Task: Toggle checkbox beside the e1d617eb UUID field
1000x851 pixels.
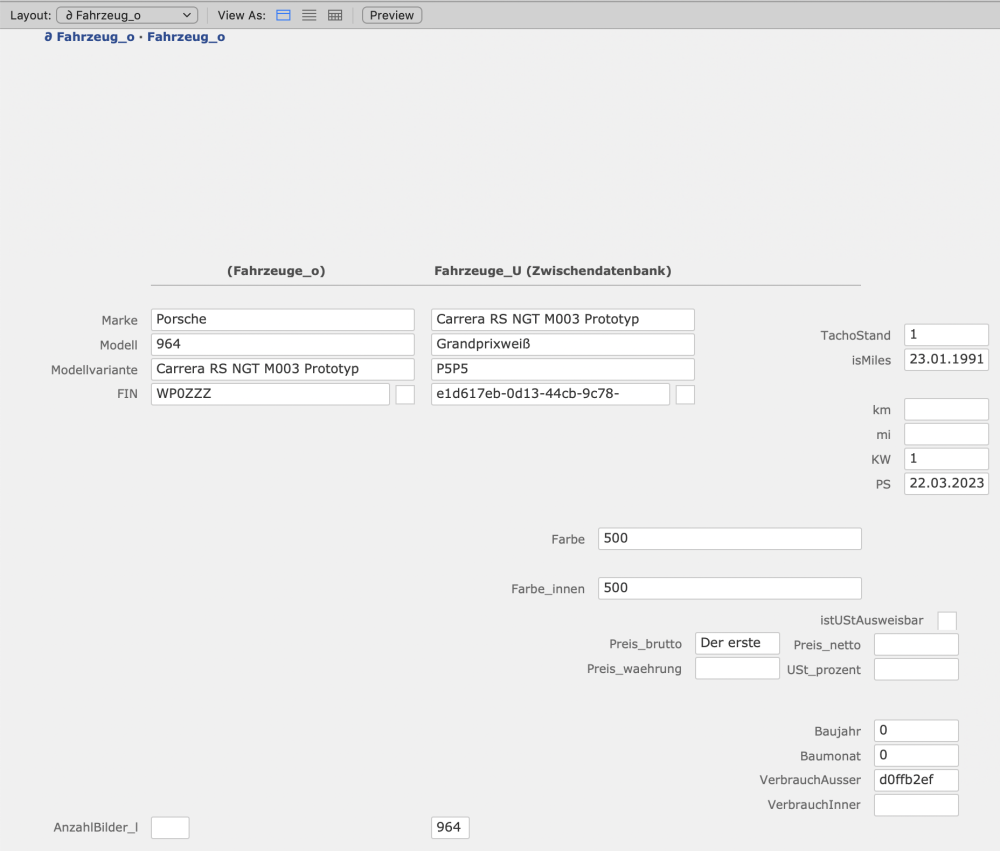Action: point(685,395)
